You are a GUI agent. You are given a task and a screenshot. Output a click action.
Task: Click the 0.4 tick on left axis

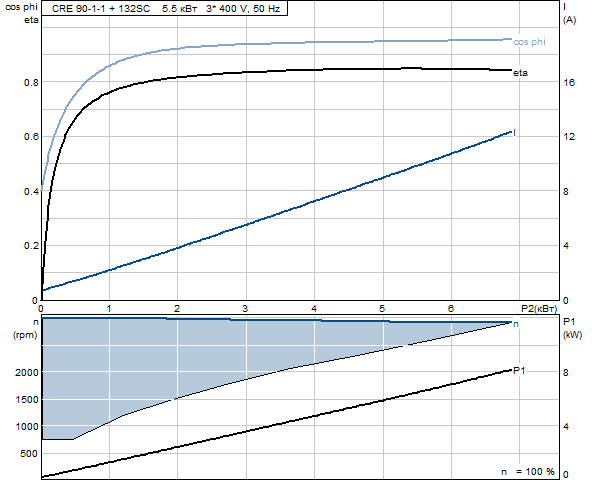click(x=31, y=191)
